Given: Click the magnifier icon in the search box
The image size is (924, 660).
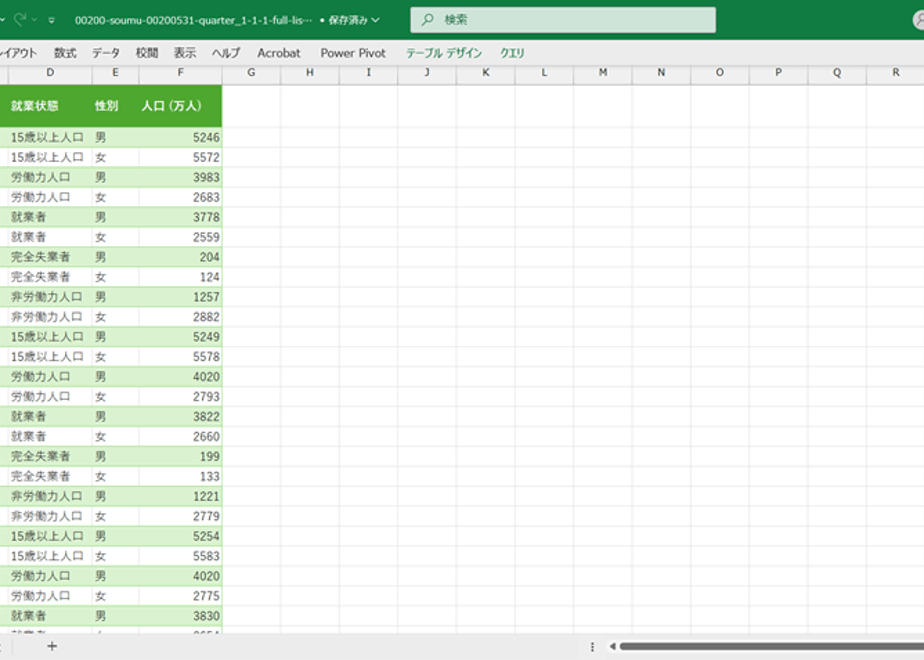Looking at the screenshot, I should click(x=428, y=19).
